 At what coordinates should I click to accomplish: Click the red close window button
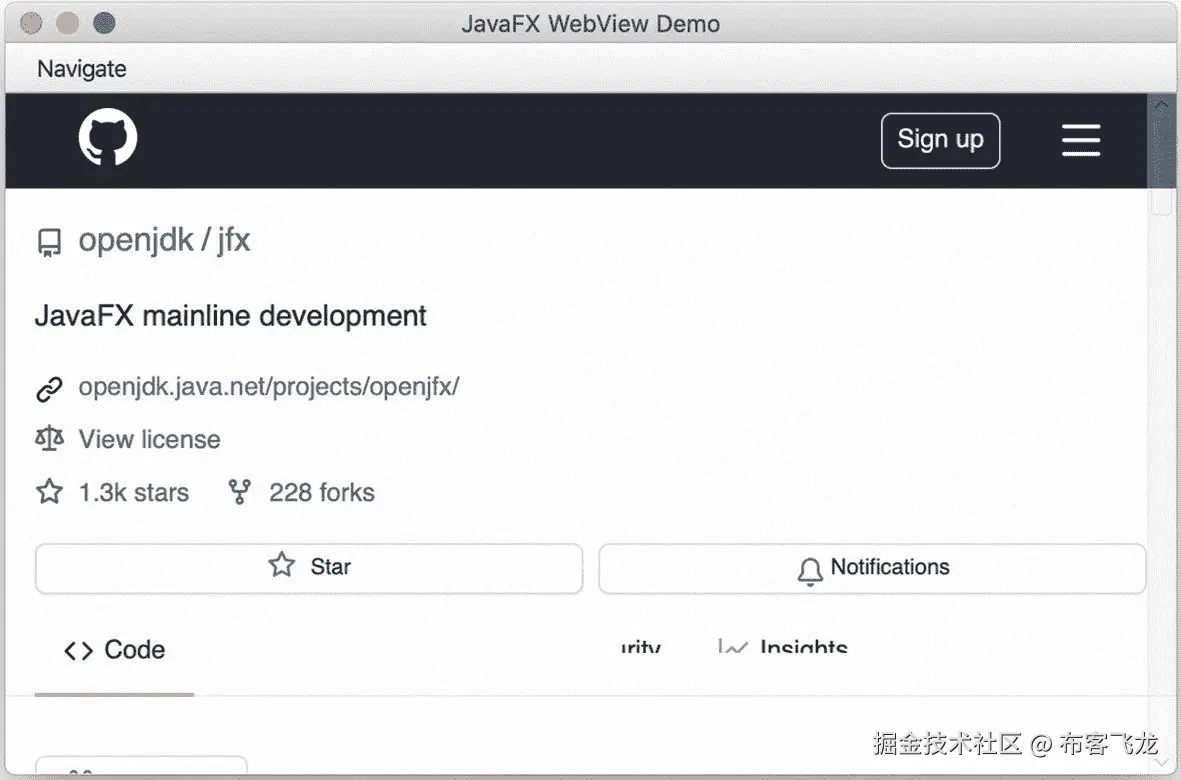pos(31,23)
